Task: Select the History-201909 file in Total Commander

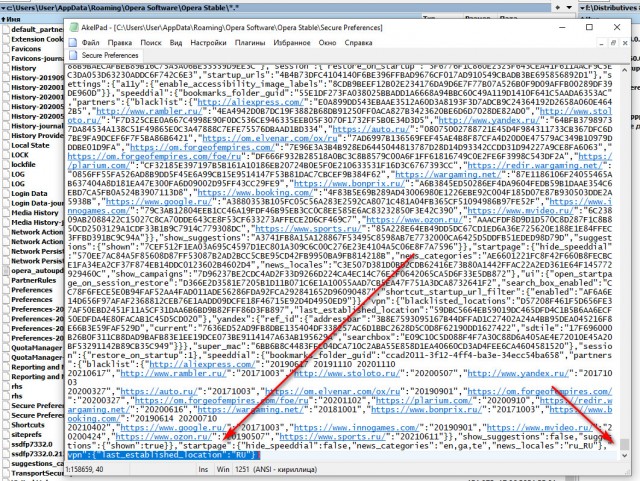Action: point(37,78)
